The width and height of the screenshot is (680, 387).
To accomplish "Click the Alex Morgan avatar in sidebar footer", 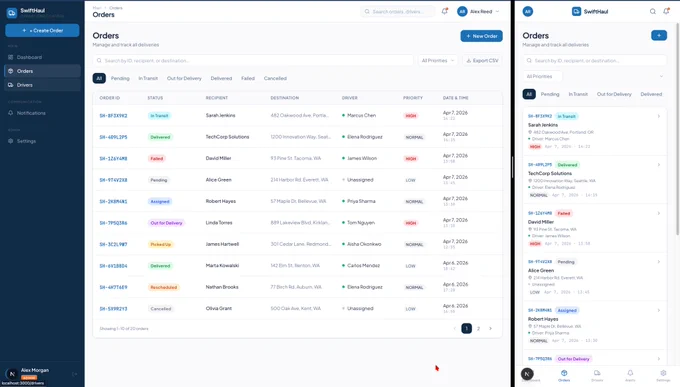I will coord(12,374).
